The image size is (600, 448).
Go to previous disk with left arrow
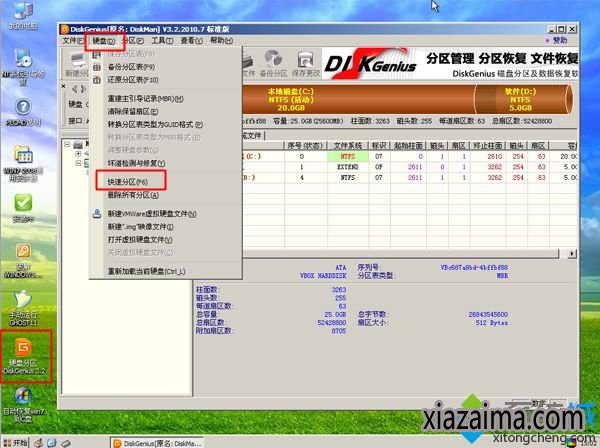75,89
